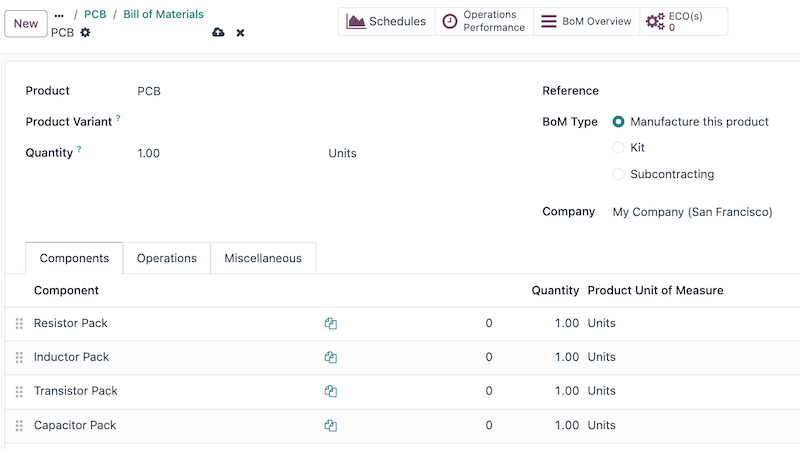Viewport: 800px width, 449px height.
Task: Switch to the Miscellaneous tab
Action: coord(262,258)
